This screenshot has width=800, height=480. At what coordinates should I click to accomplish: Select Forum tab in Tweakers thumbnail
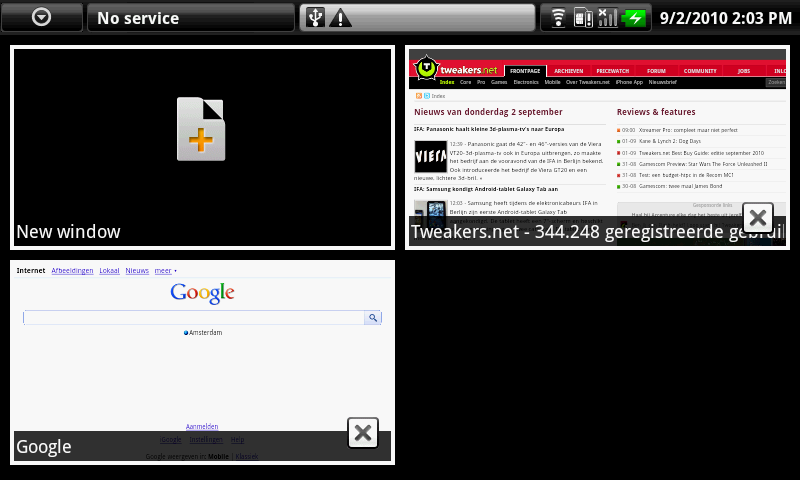(x=656, y=71)
